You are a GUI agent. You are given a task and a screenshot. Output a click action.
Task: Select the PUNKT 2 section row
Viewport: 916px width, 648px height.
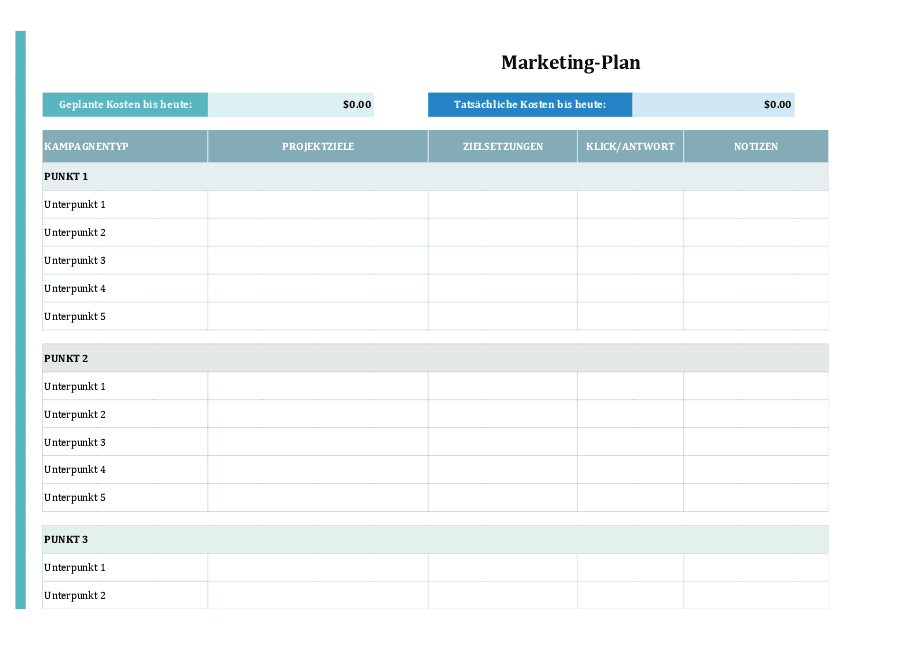click(x=435, y=358)
